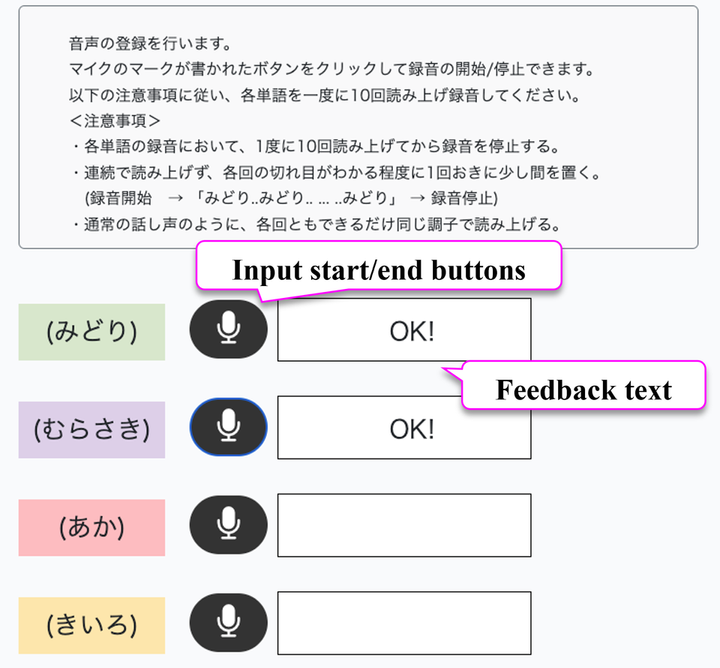Select the green みどり word label
This screenshot has width=720, height=668.
92,332
